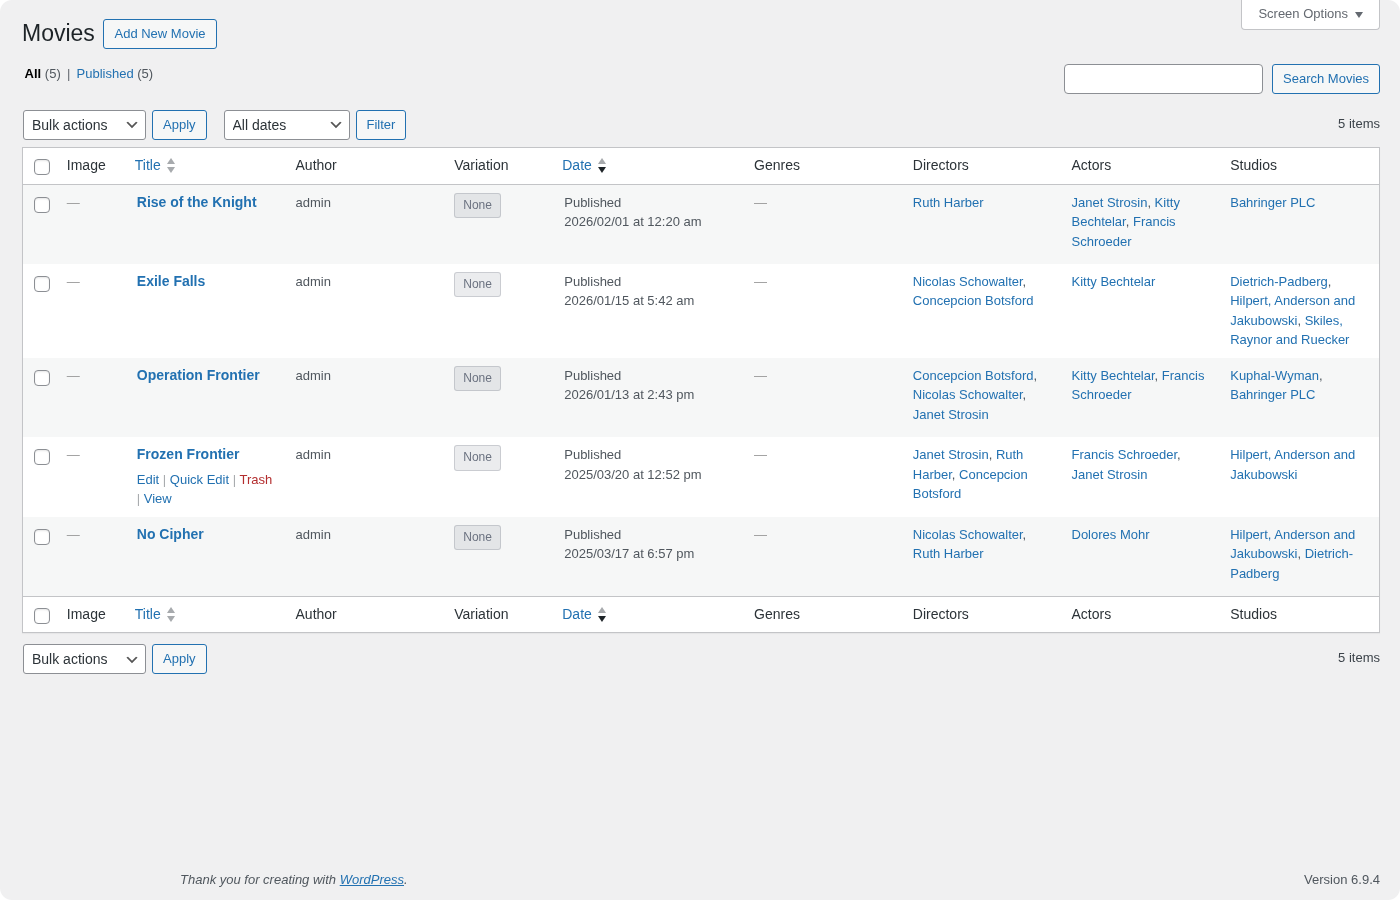The image size is (1400, 900).
Task: Click the Search Movies button
Action: [x=1326, y=79]
